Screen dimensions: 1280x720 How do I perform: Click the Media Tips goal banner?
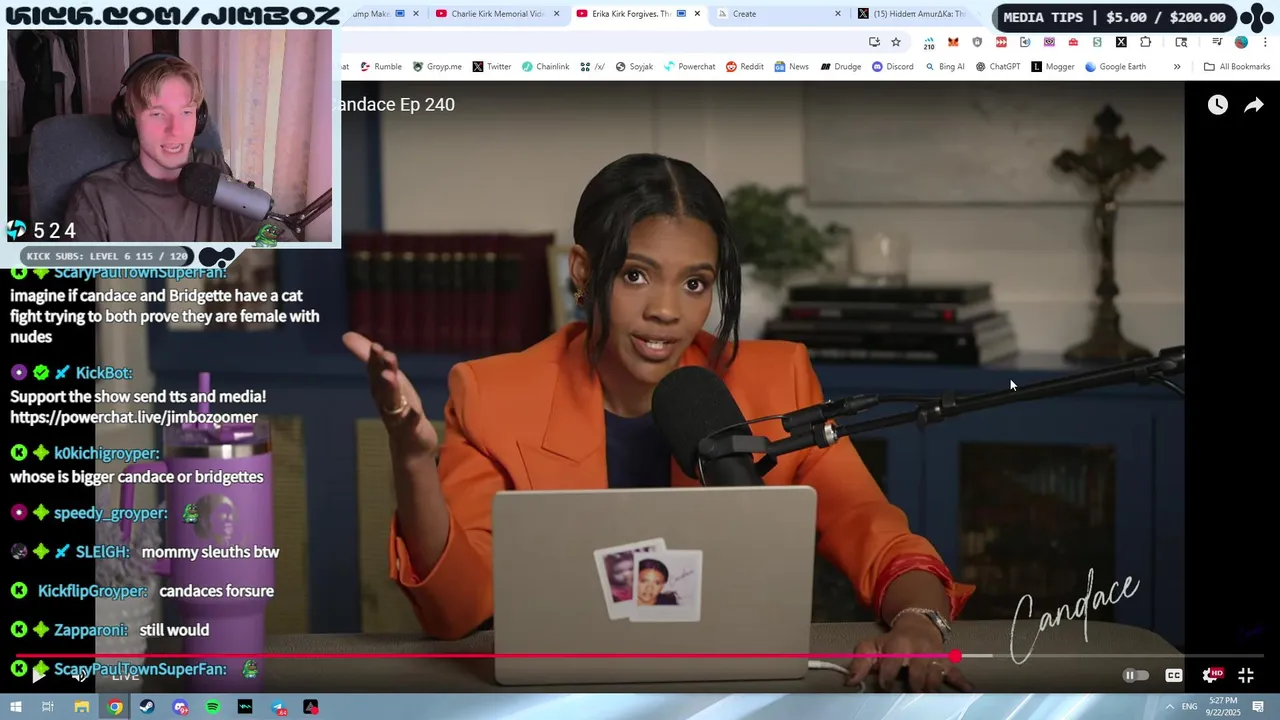[x=1113, y=17]
